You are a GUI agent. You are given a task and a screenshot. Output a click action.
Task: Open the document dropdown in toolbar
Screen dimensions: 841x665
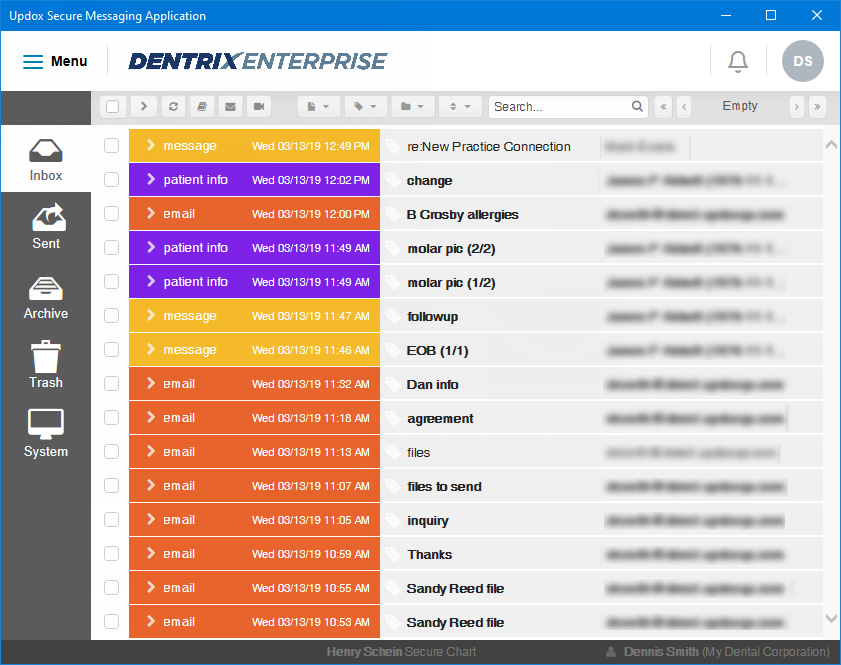pos(318,107)
